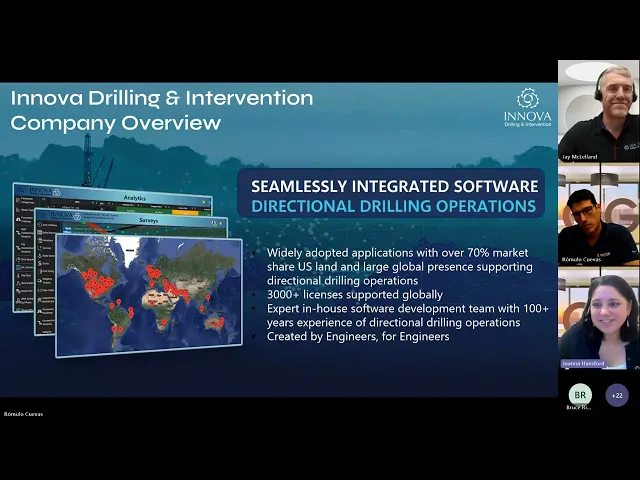
Task: Click 'Bruce Ri...' name under BR avatar
Action: [580, 407]
